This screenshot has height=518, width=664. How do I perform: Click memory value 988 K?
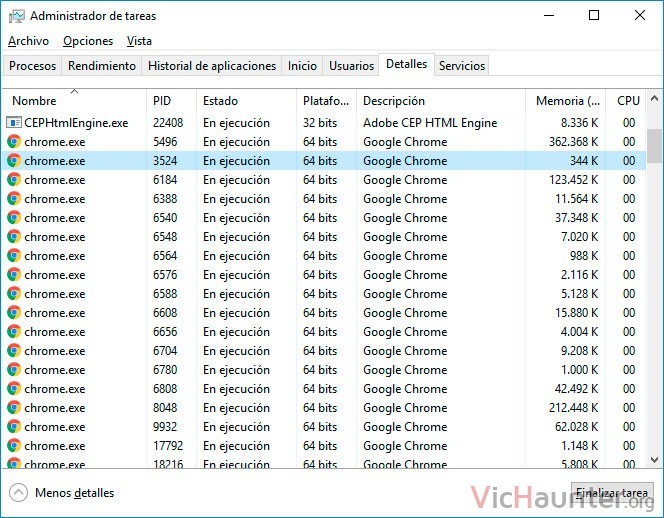584,256
